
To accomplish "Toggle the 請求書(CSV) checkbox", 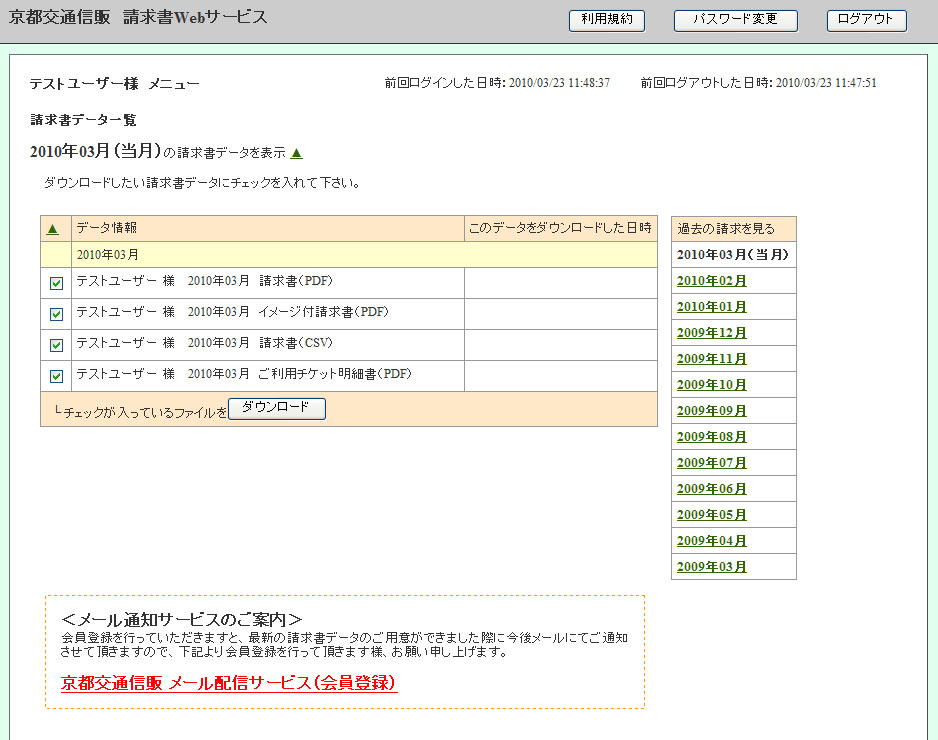I will click(x=56, y=345).
